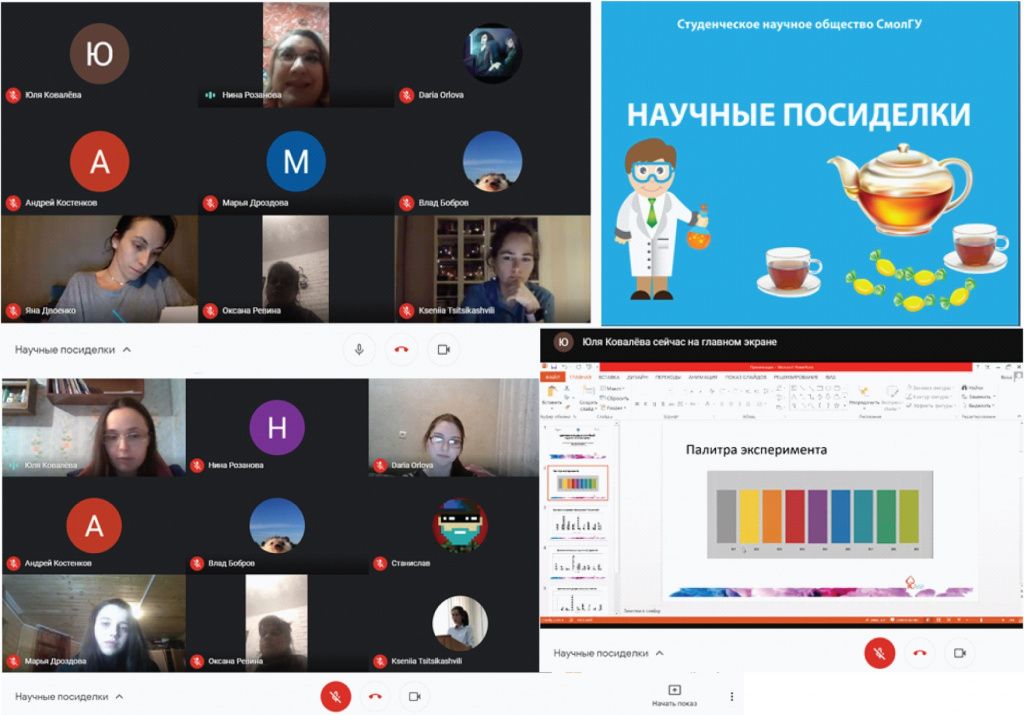Unmute the red microphone in the bottom-left Meet window

(x=336, y=697)
